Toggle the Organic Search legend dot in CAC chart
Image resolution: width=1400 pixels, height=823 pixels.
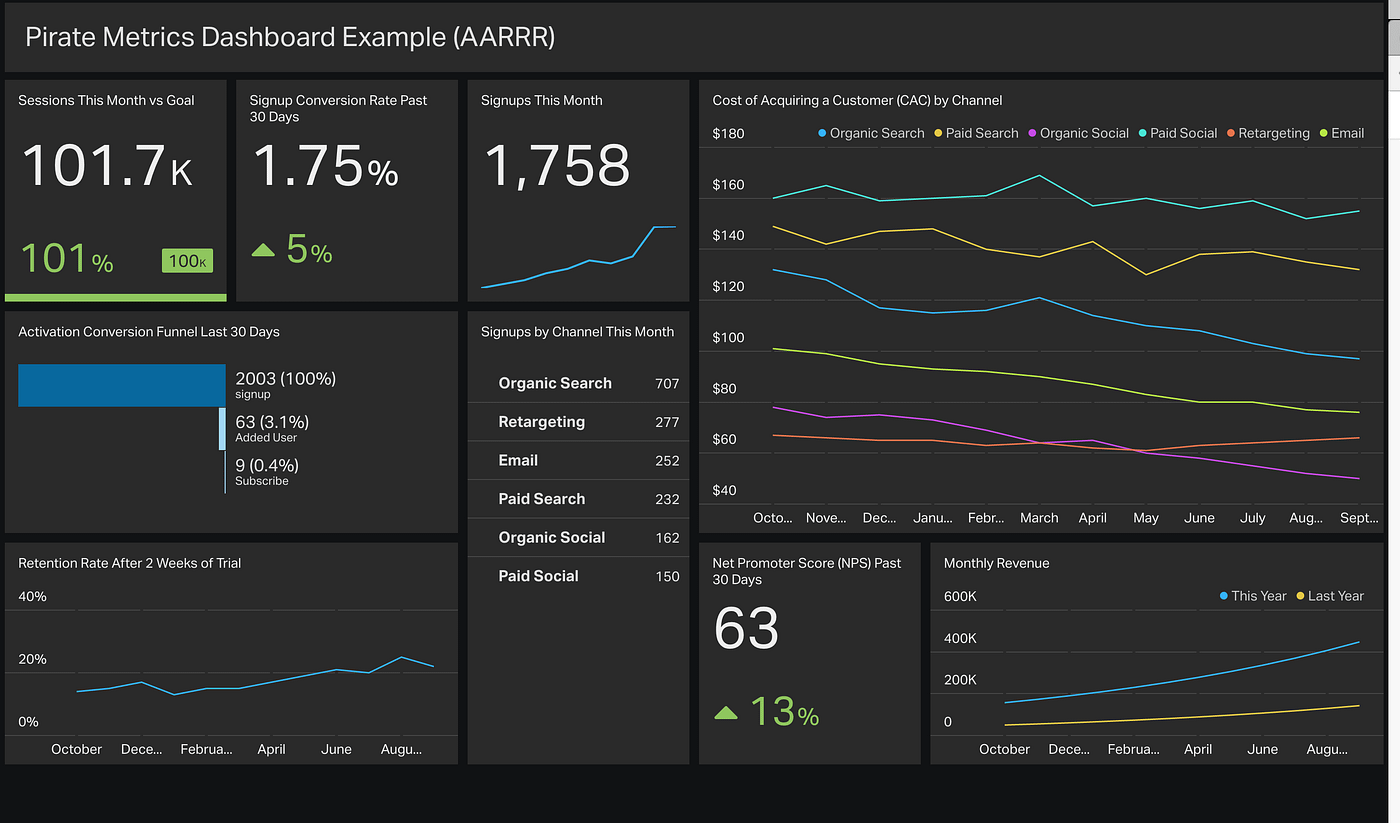coord(822,133)
